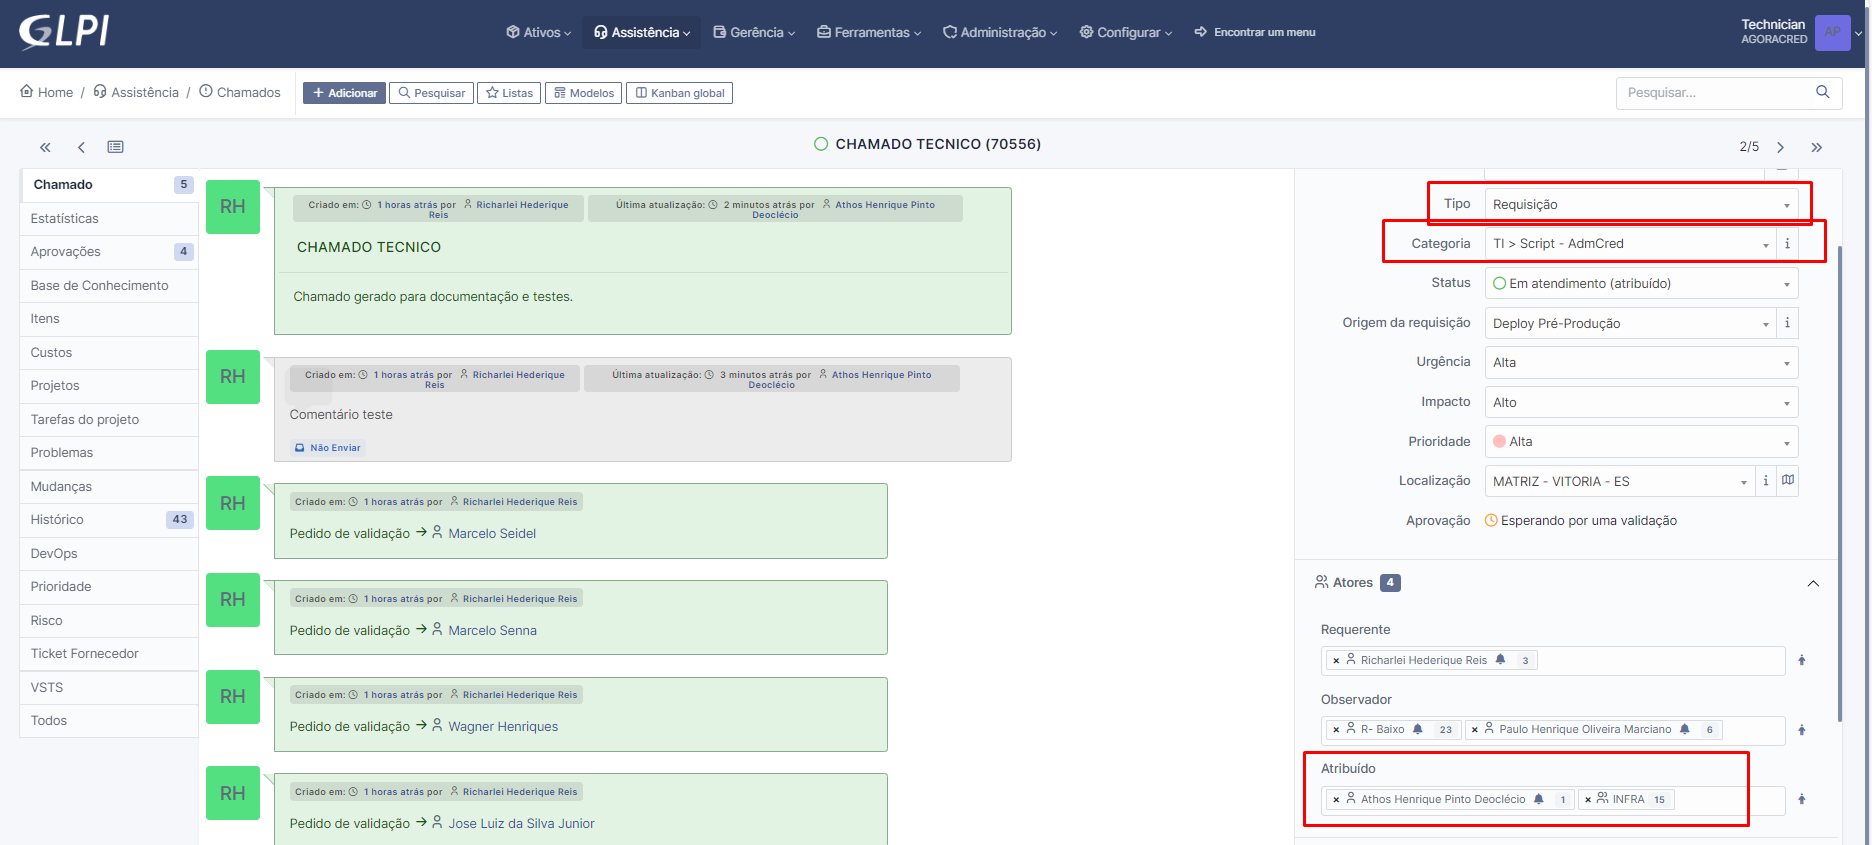Open Kanban global
Viewport: 1872px width, 845px height.
pyautogui.click(x=679, y=93)
